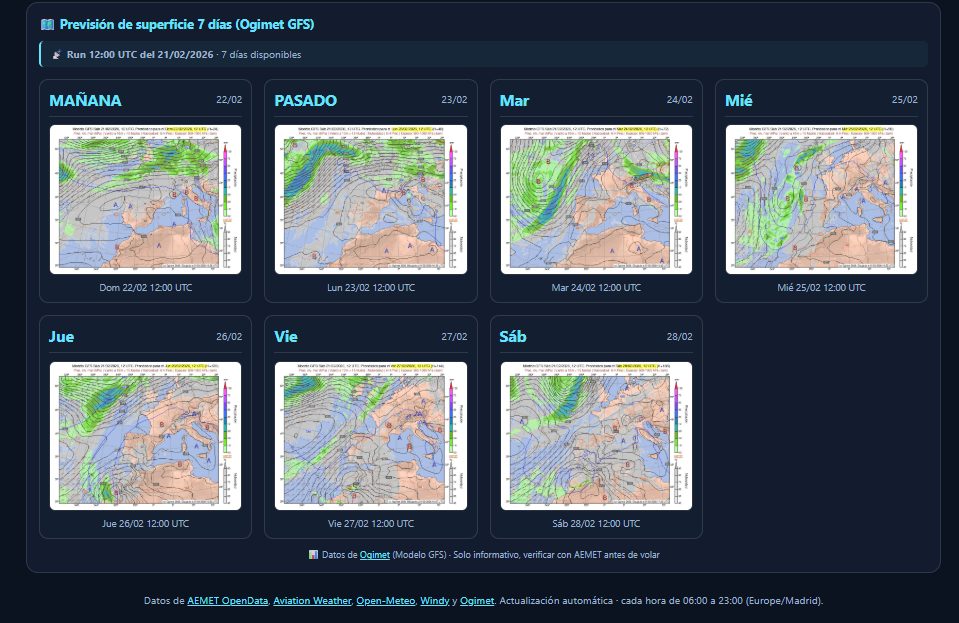The width and height of the screenshot is (959, 623).
Task: Open the MAÑANA 22/02 forecast map
Action: tap(146, 199)
